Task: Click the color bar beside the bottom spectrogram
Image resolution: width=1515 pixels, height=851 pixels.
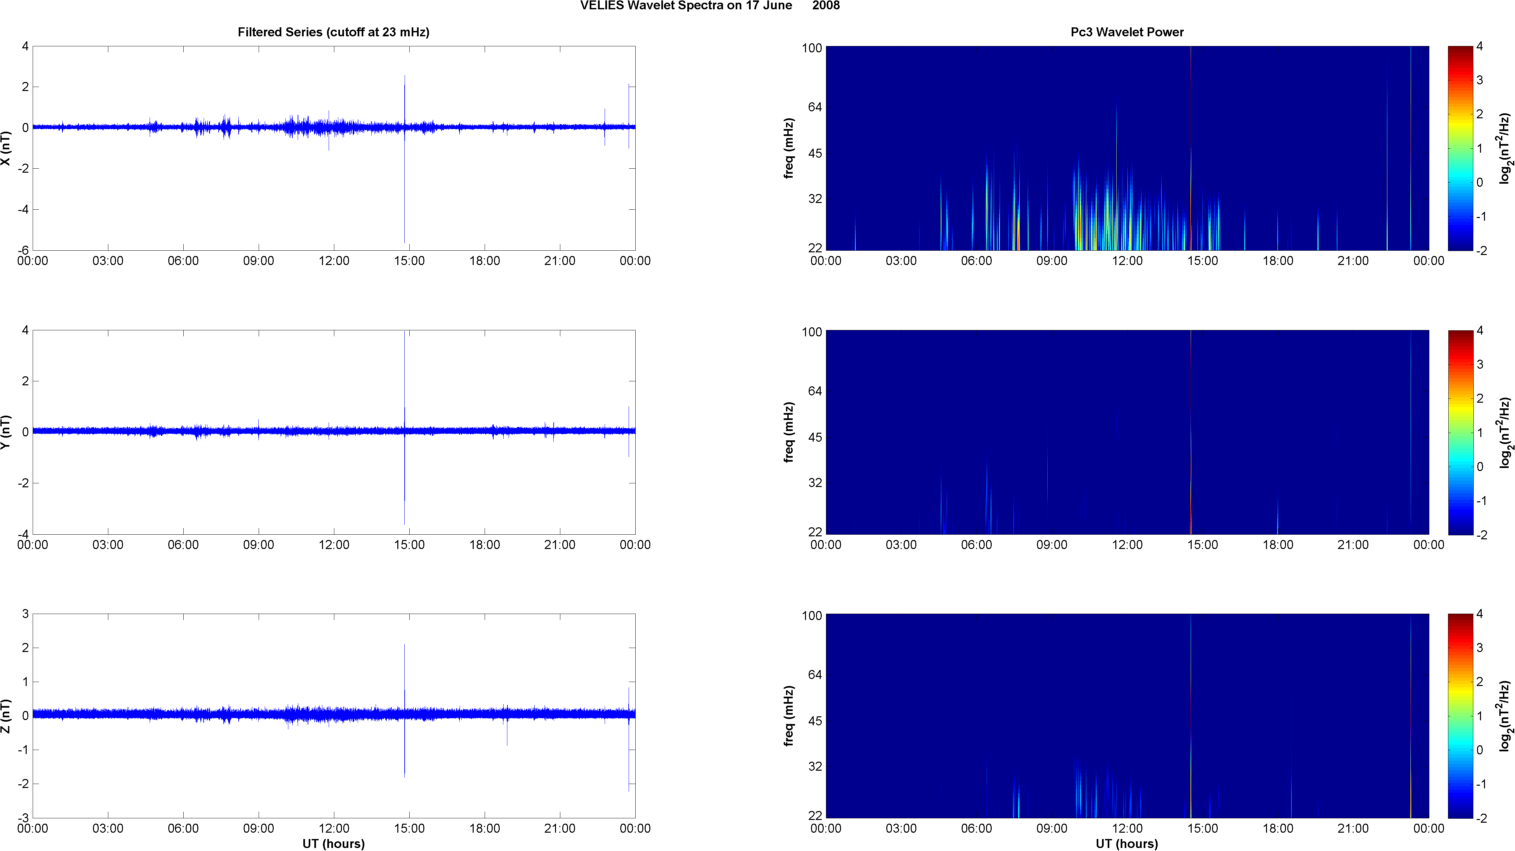Action: point(1460,716)
